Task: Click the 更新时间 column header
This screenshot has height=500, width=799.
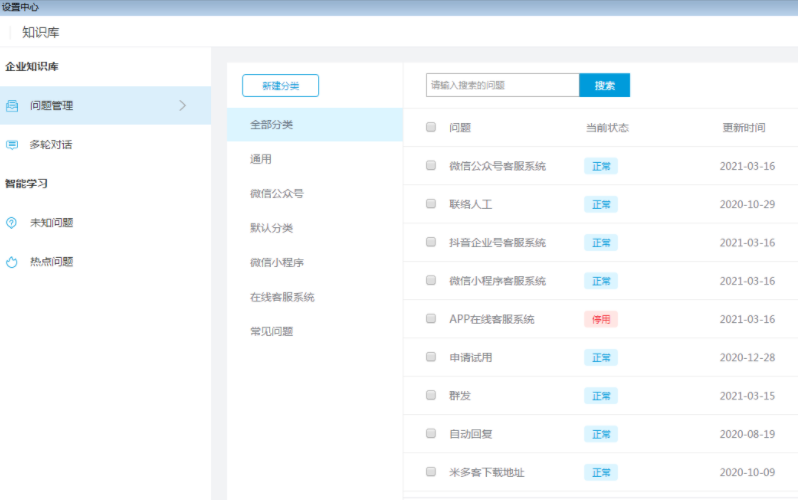Action: click(743, 128)
